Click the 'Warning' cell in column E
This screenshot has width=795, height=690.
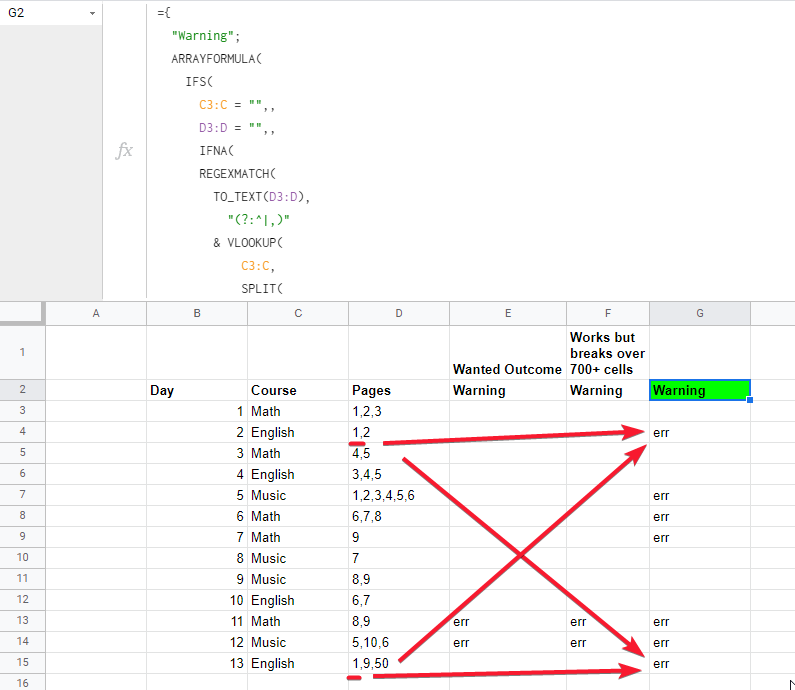coord(508,390)
